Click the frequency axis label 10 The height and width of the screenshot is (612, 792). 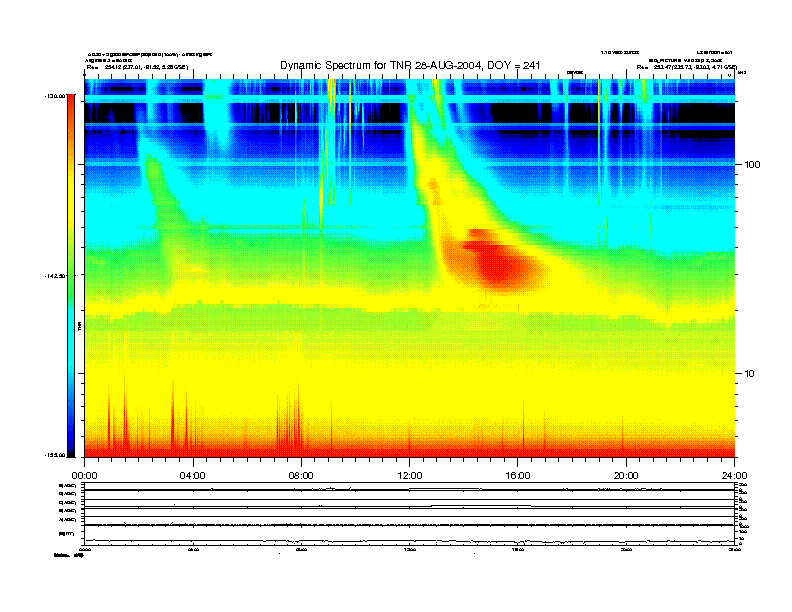click(750, 374)
